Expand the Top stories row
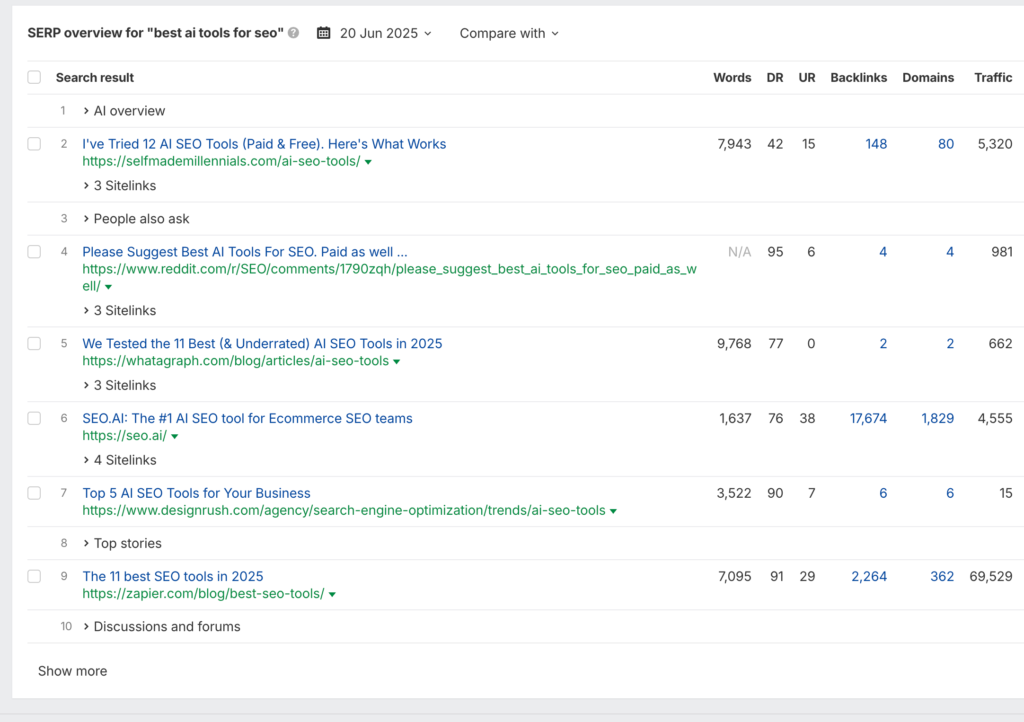The width and height of the screenshot is (1024, 722). [x=121, y=543]
